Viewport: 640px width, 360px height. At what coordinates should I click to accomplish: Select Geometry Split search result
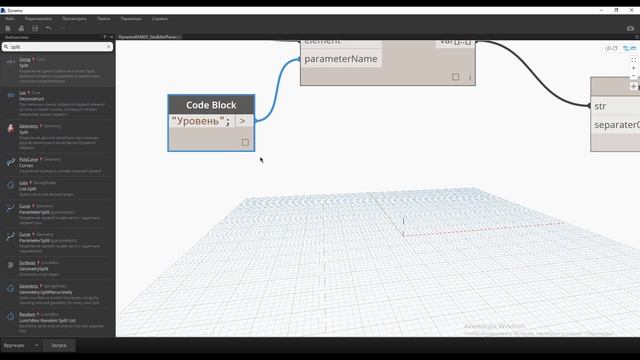(x=58, y=136)
